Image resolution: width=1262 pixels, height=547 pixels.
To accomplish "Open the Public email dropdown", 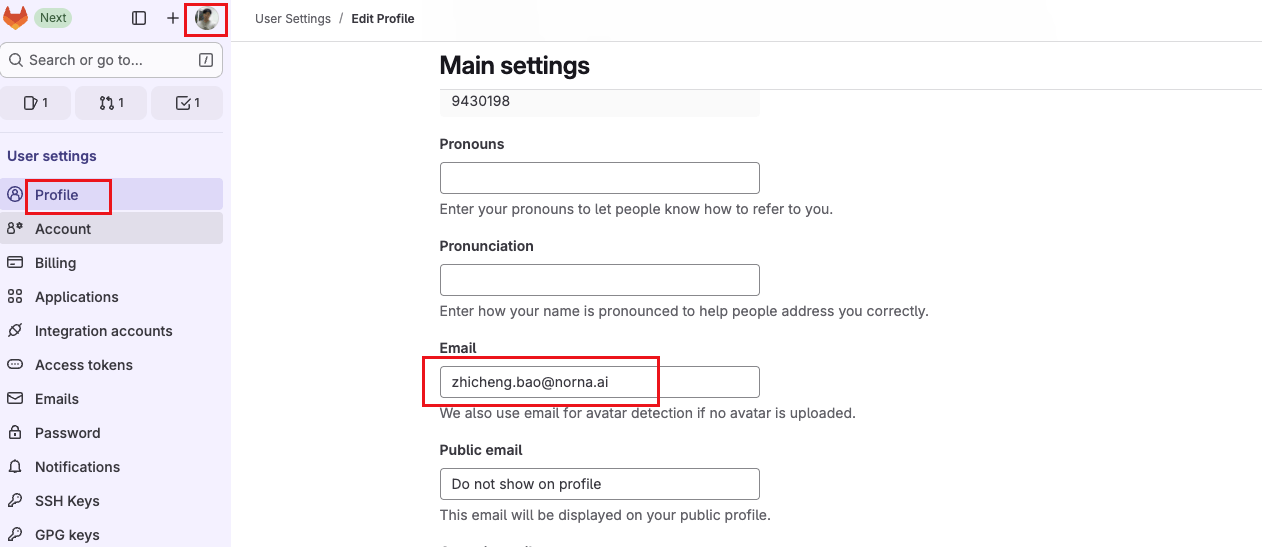I will tap(599, 484).
